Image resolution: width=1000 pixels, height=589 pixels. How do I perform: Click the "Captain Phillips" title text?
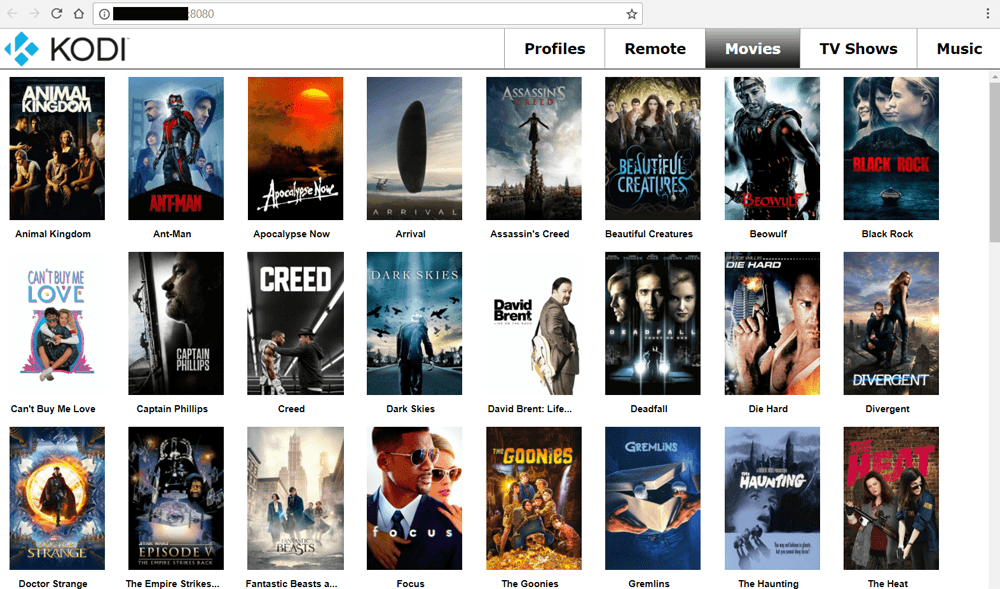[172, 409]
